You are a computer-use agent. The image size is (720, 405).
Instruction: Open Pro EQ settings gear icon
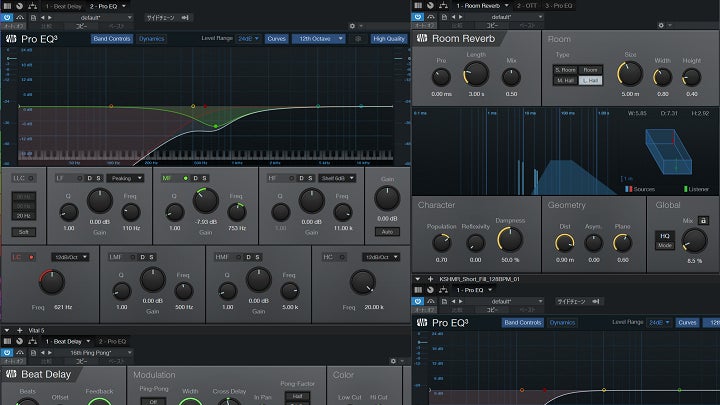point(357,39)
